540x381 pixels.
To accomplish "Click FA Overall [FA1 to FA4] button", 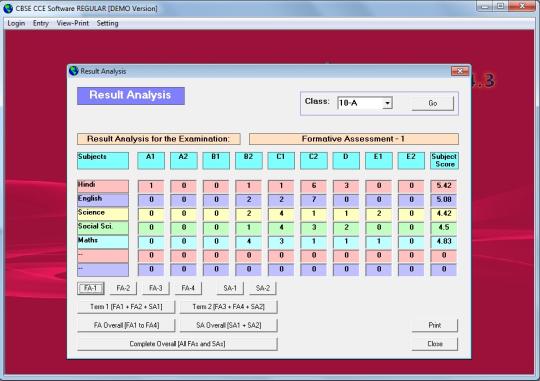I will 126,325.
